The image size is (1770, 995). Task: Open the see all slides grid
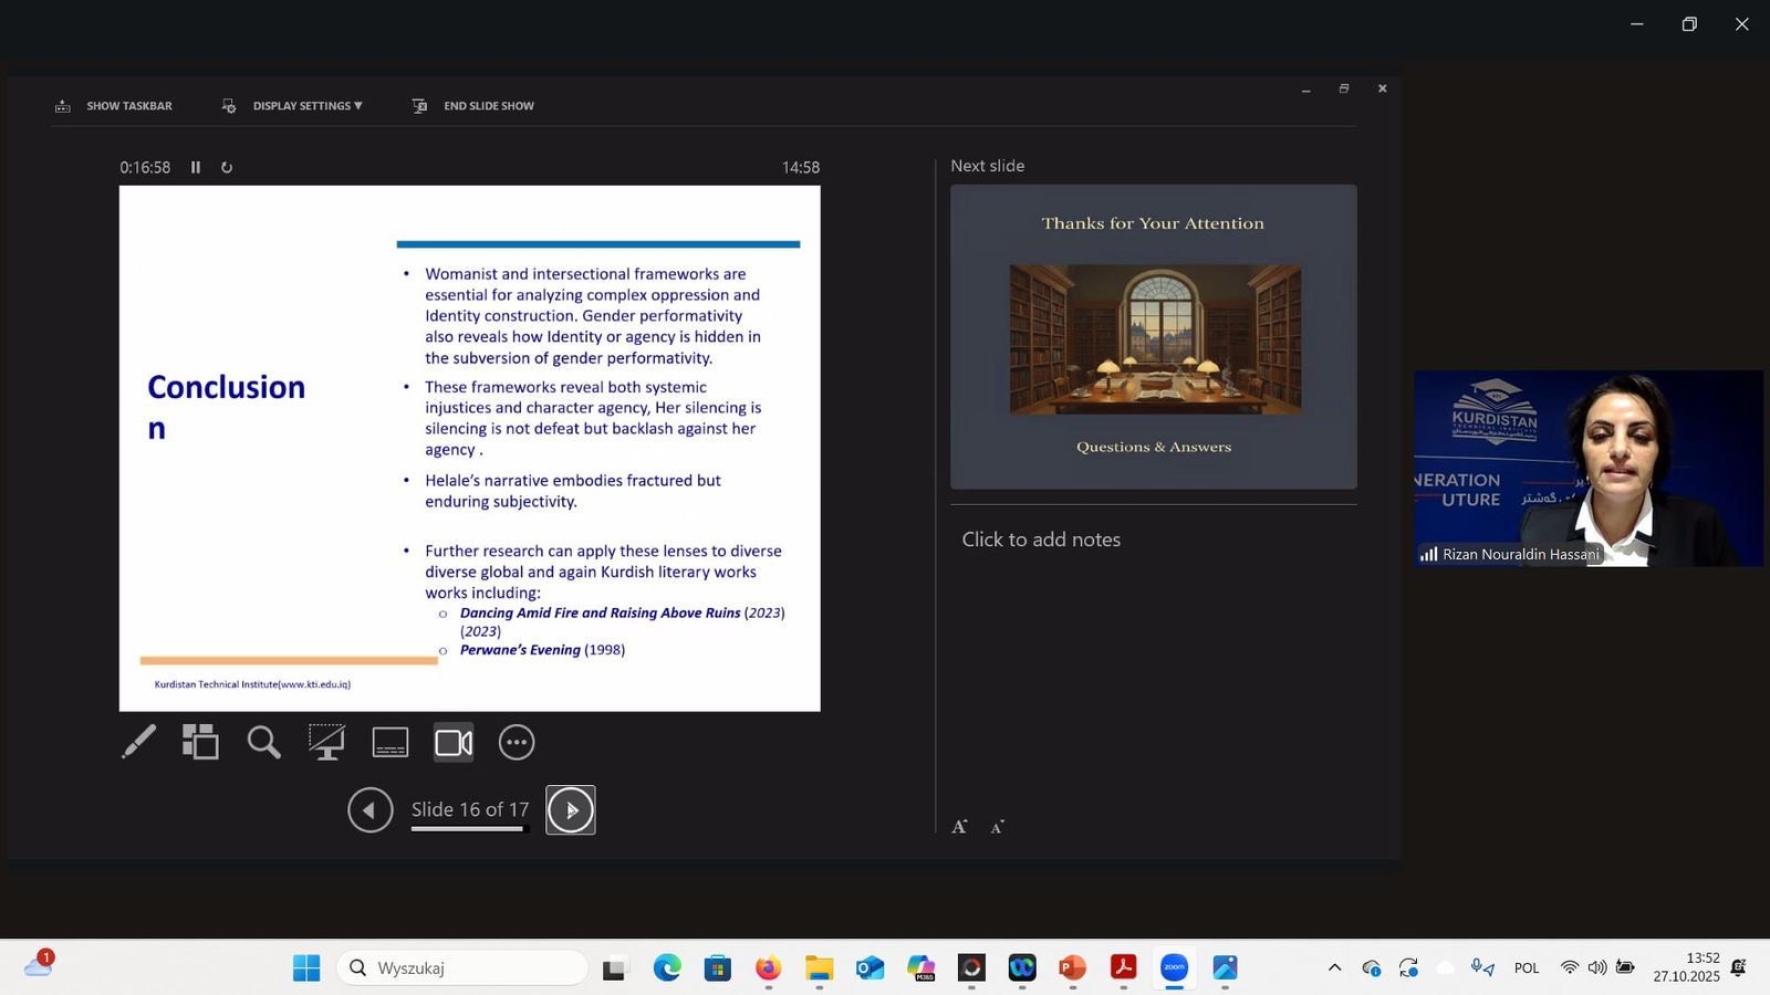200,742
